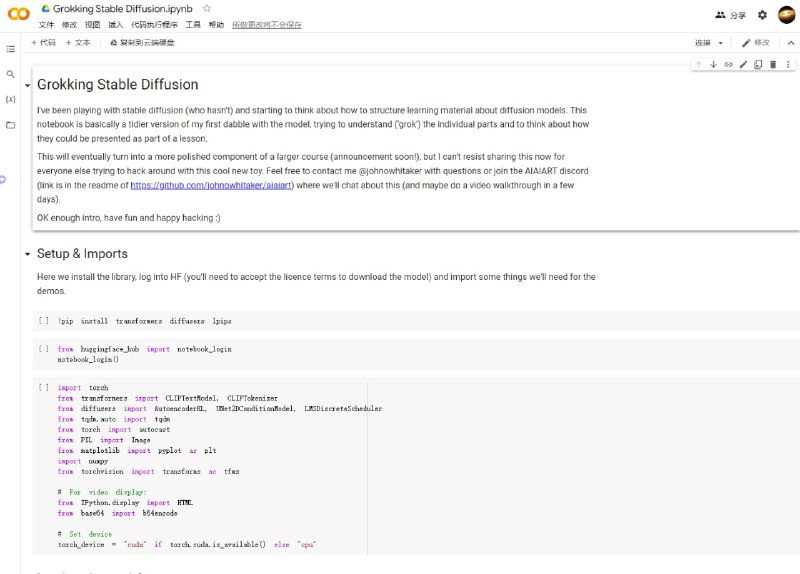Open the variables {x} panel

point(11,99)
